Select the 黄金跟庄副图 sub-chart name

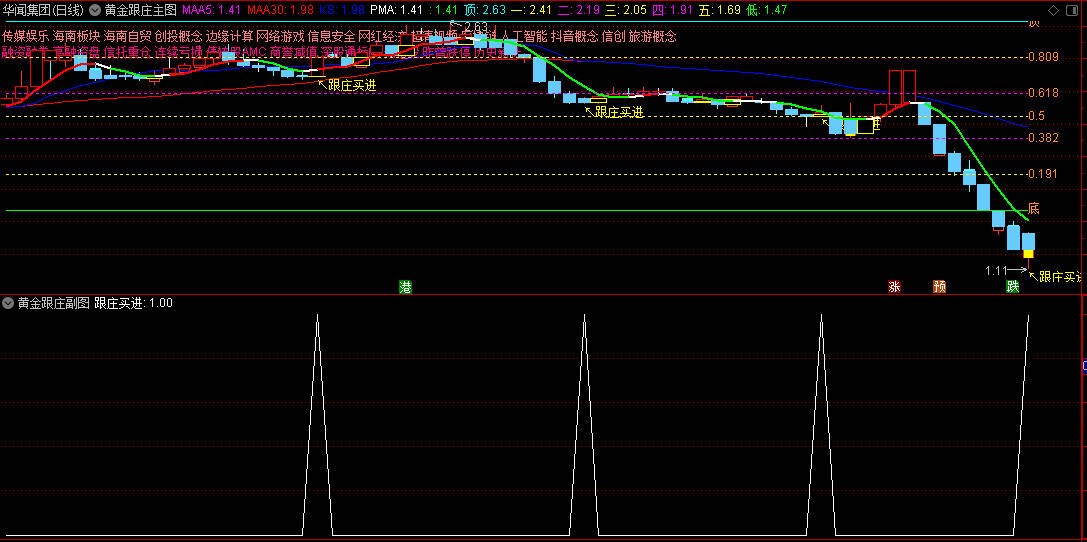(53, 303)
